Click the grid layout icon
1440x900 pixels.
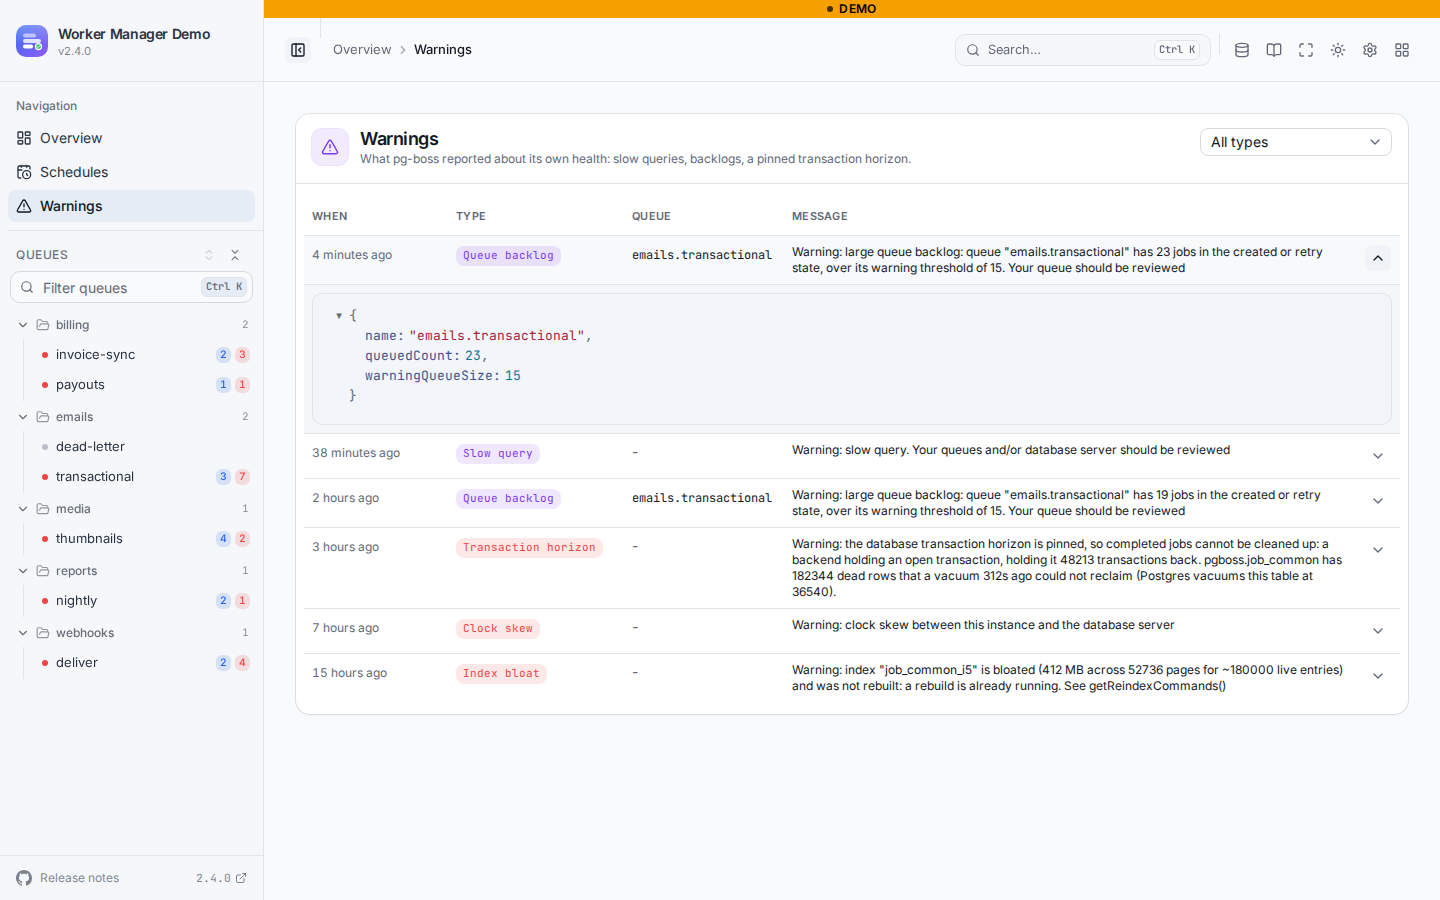click(1402, 50)
